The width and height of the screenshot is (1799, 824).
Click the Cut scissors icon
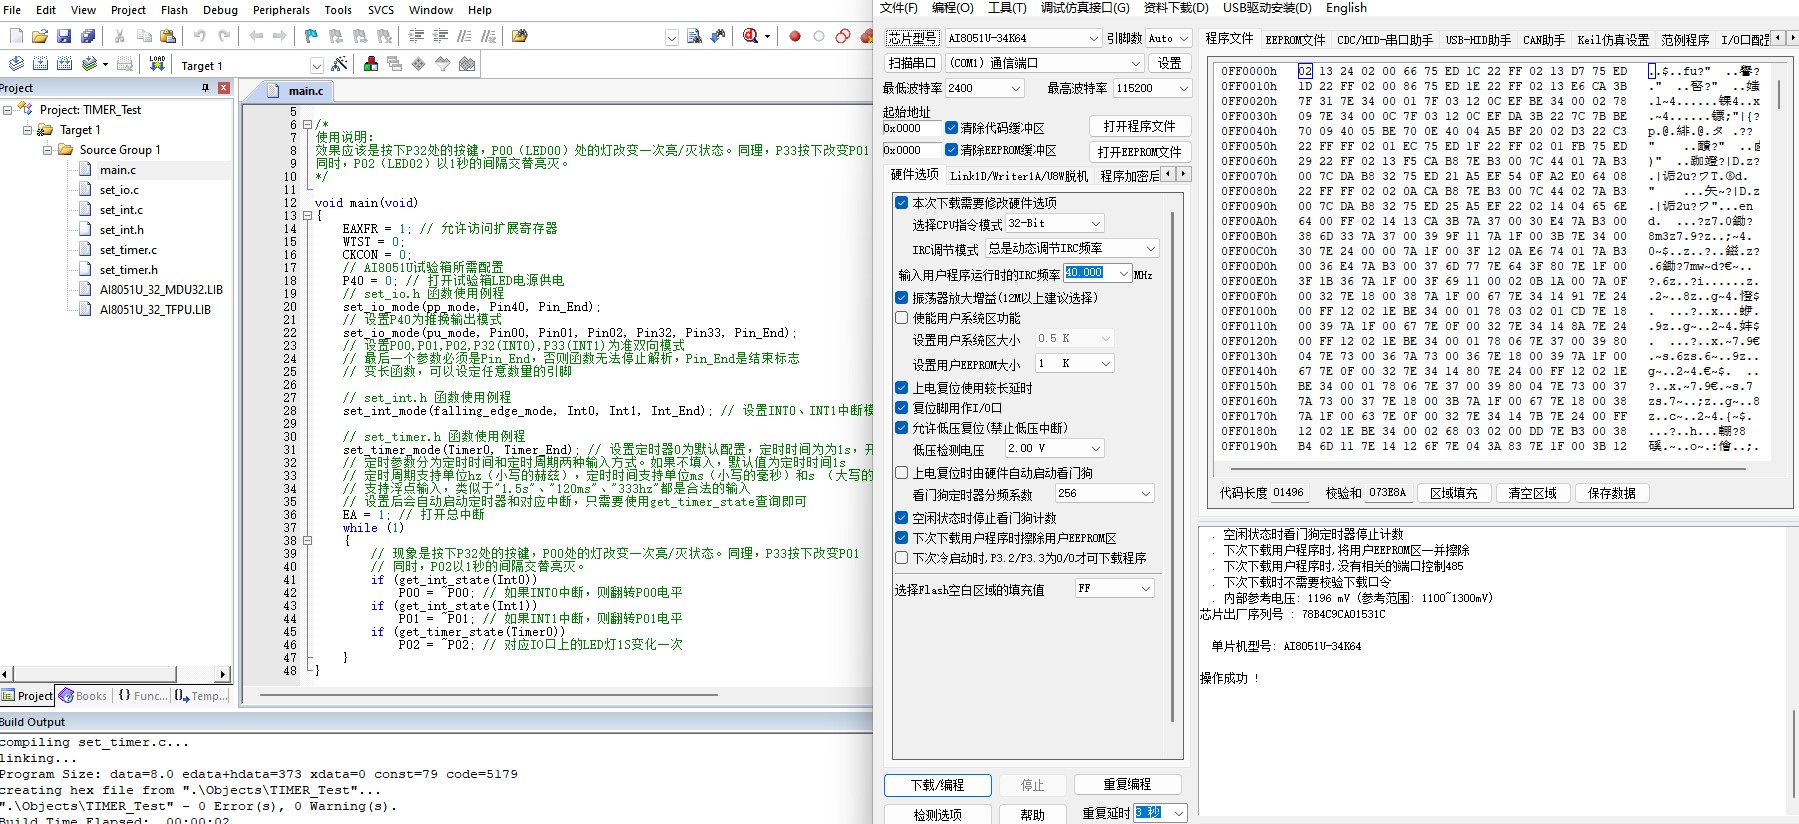[x=119, y=36]
